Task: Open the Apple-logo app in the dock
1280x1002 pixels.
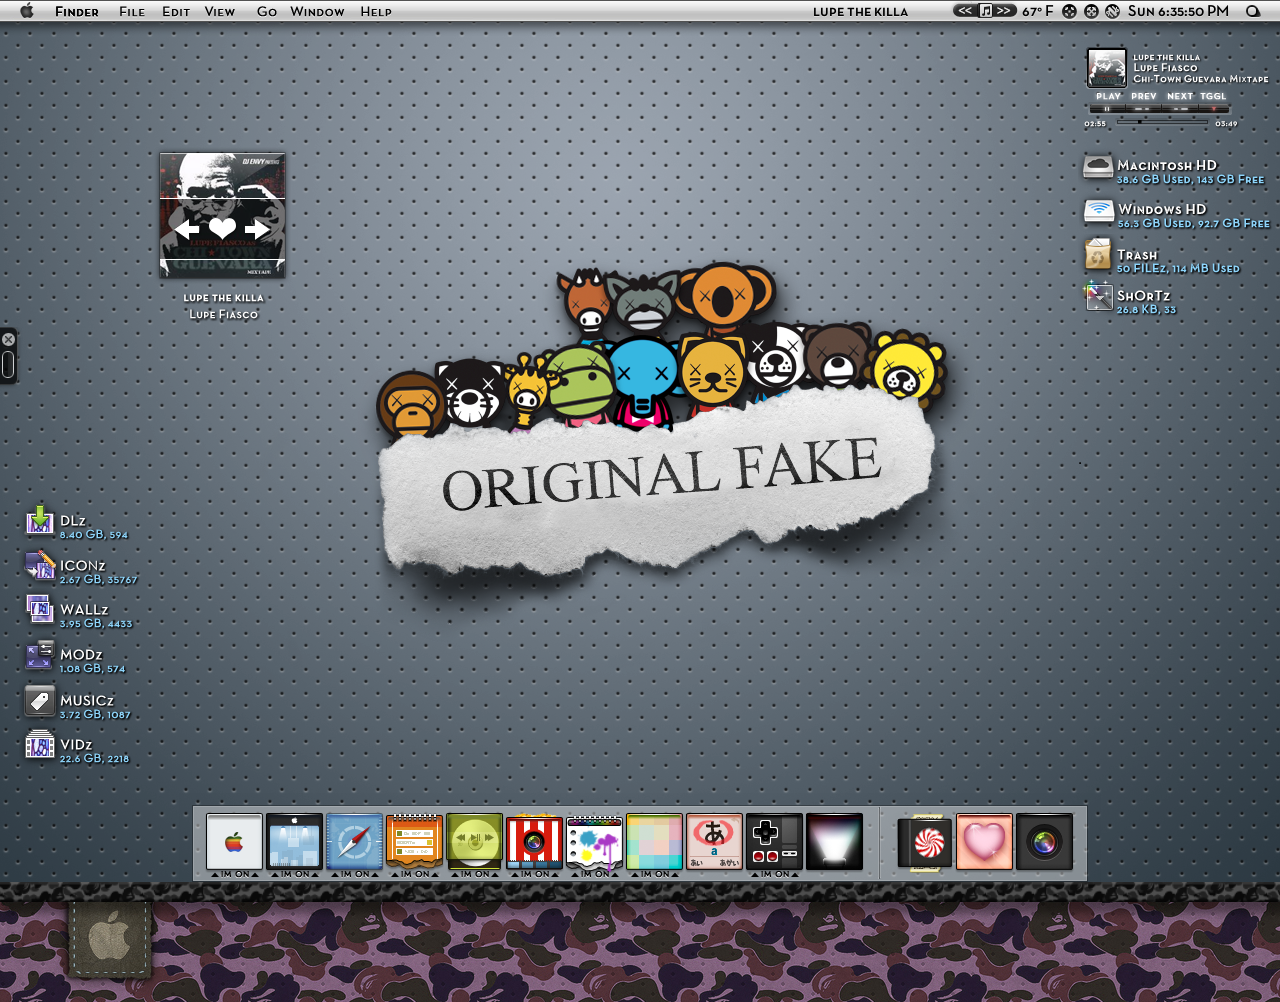Action: point(234,842)
